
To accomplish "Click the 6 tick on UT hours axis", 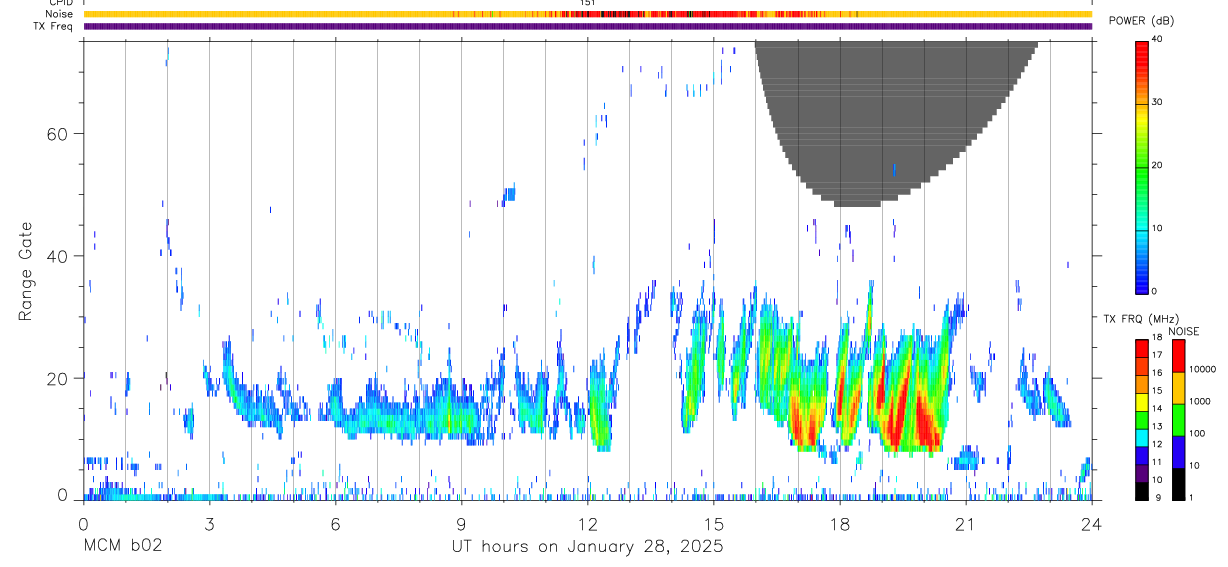I will (335, 523).
